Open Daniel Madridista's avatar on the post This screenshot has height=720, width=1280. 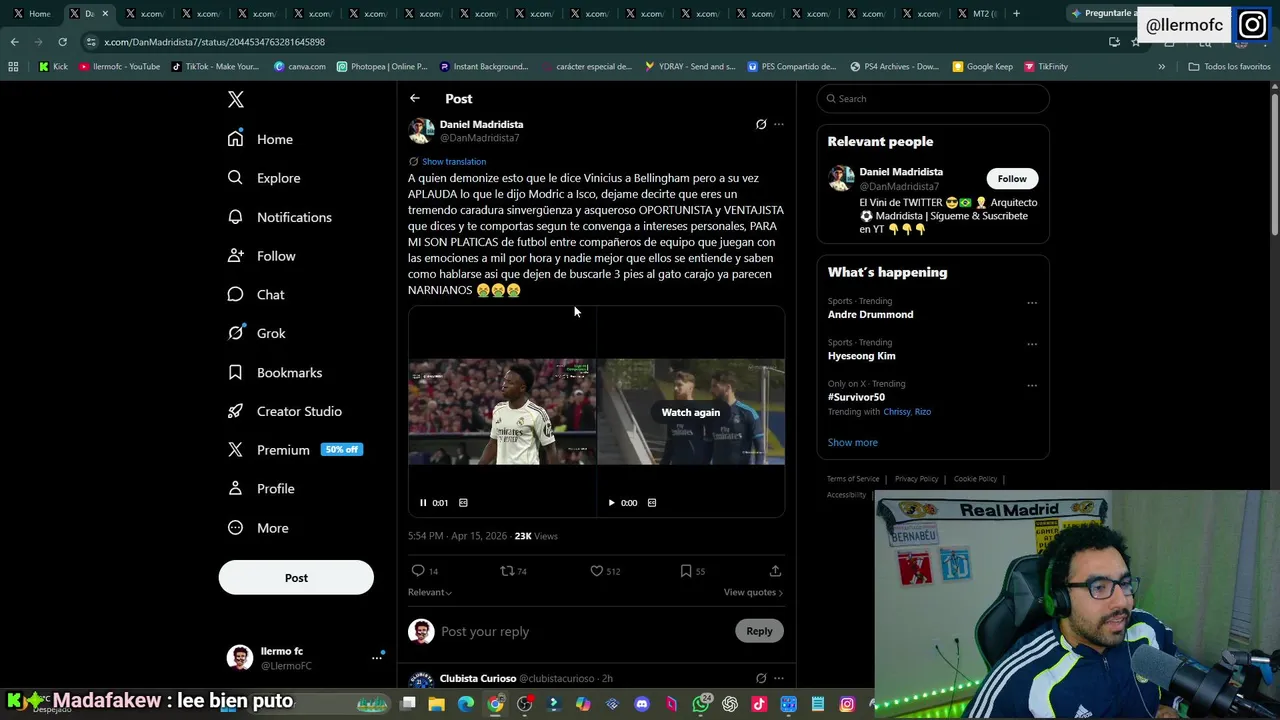point(421,131)
